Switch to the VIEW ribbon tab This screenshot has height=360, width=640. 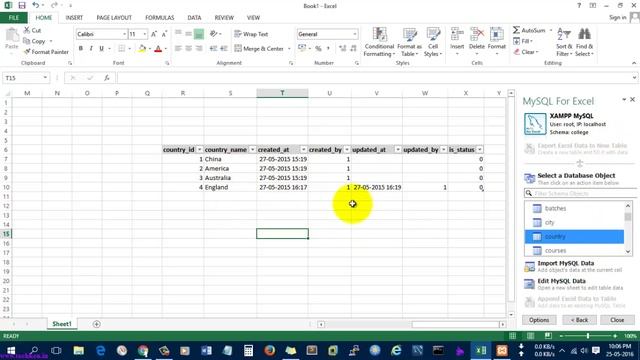click(253, 18)
